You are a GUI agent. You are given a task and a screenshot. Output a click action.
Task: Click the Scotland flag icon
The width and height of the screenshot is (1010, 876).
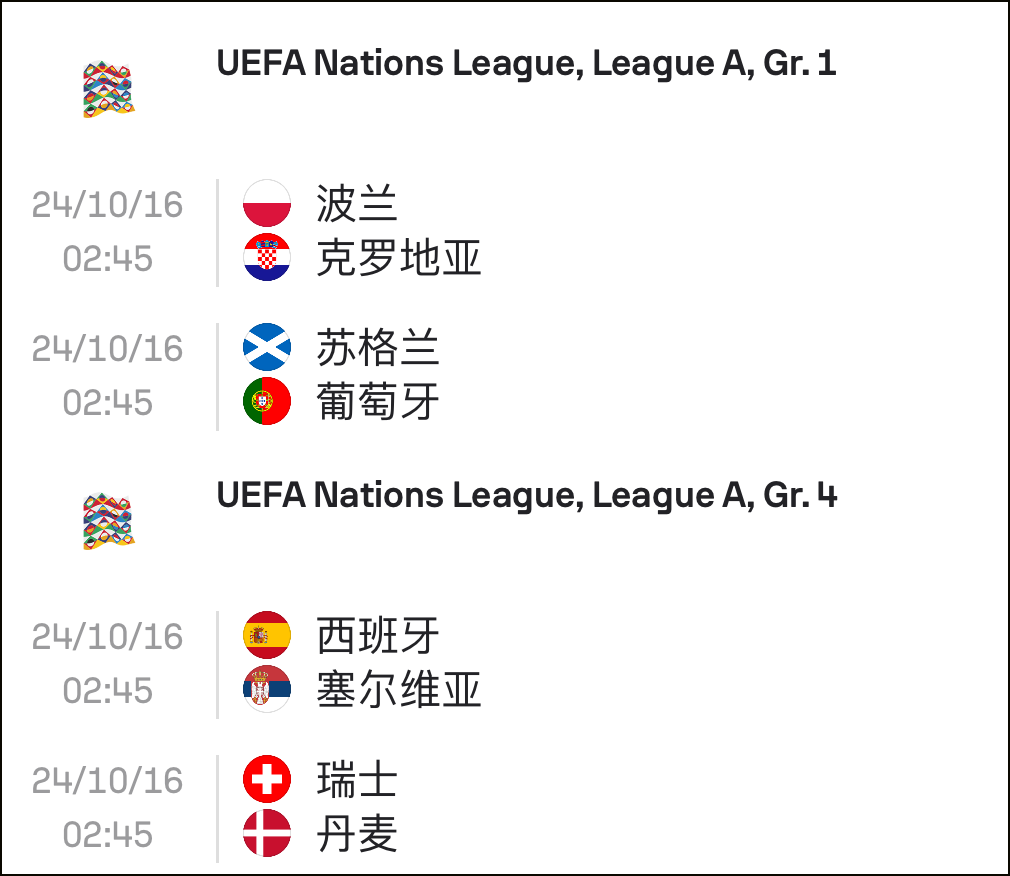click(267, 347)
